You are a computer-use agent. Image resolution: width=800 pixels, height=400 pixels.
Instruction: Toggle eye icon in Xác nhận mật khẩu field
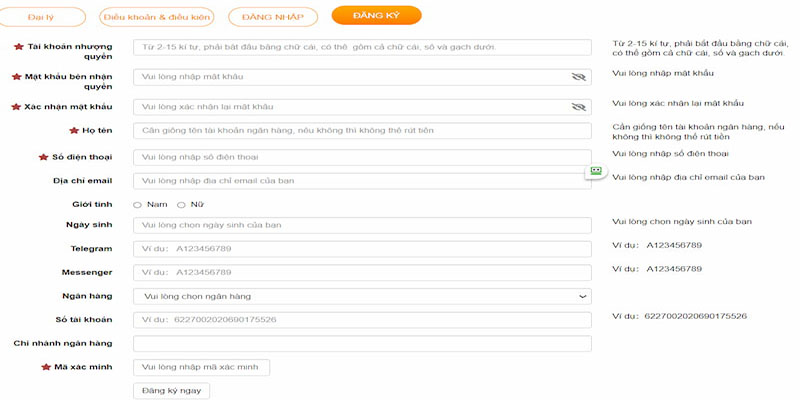click(579, 107)
